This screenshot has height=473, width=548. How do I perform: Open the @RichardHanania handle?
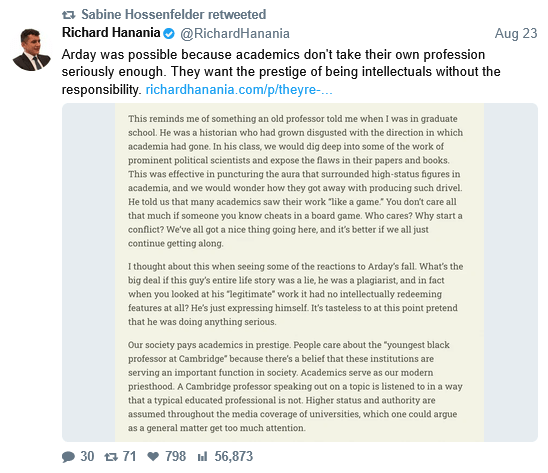point(235,34)
